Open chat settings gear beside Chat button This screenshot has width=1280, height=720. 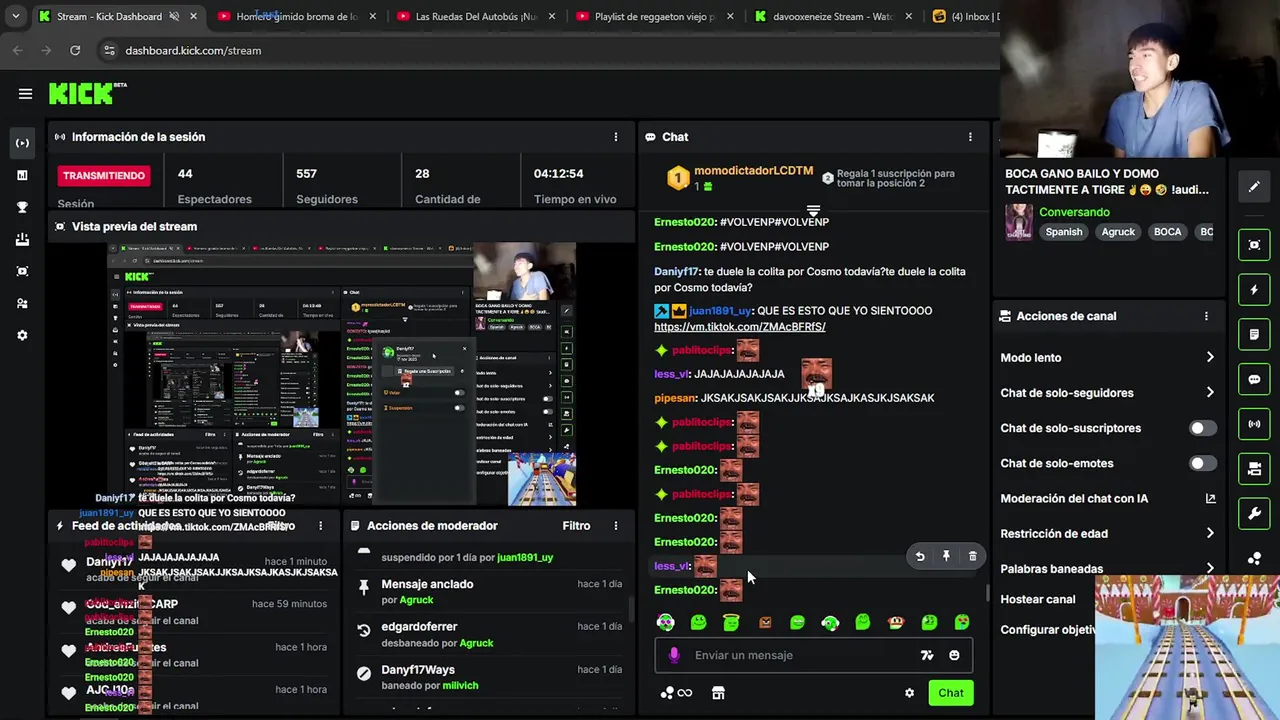tap(909, 693)
